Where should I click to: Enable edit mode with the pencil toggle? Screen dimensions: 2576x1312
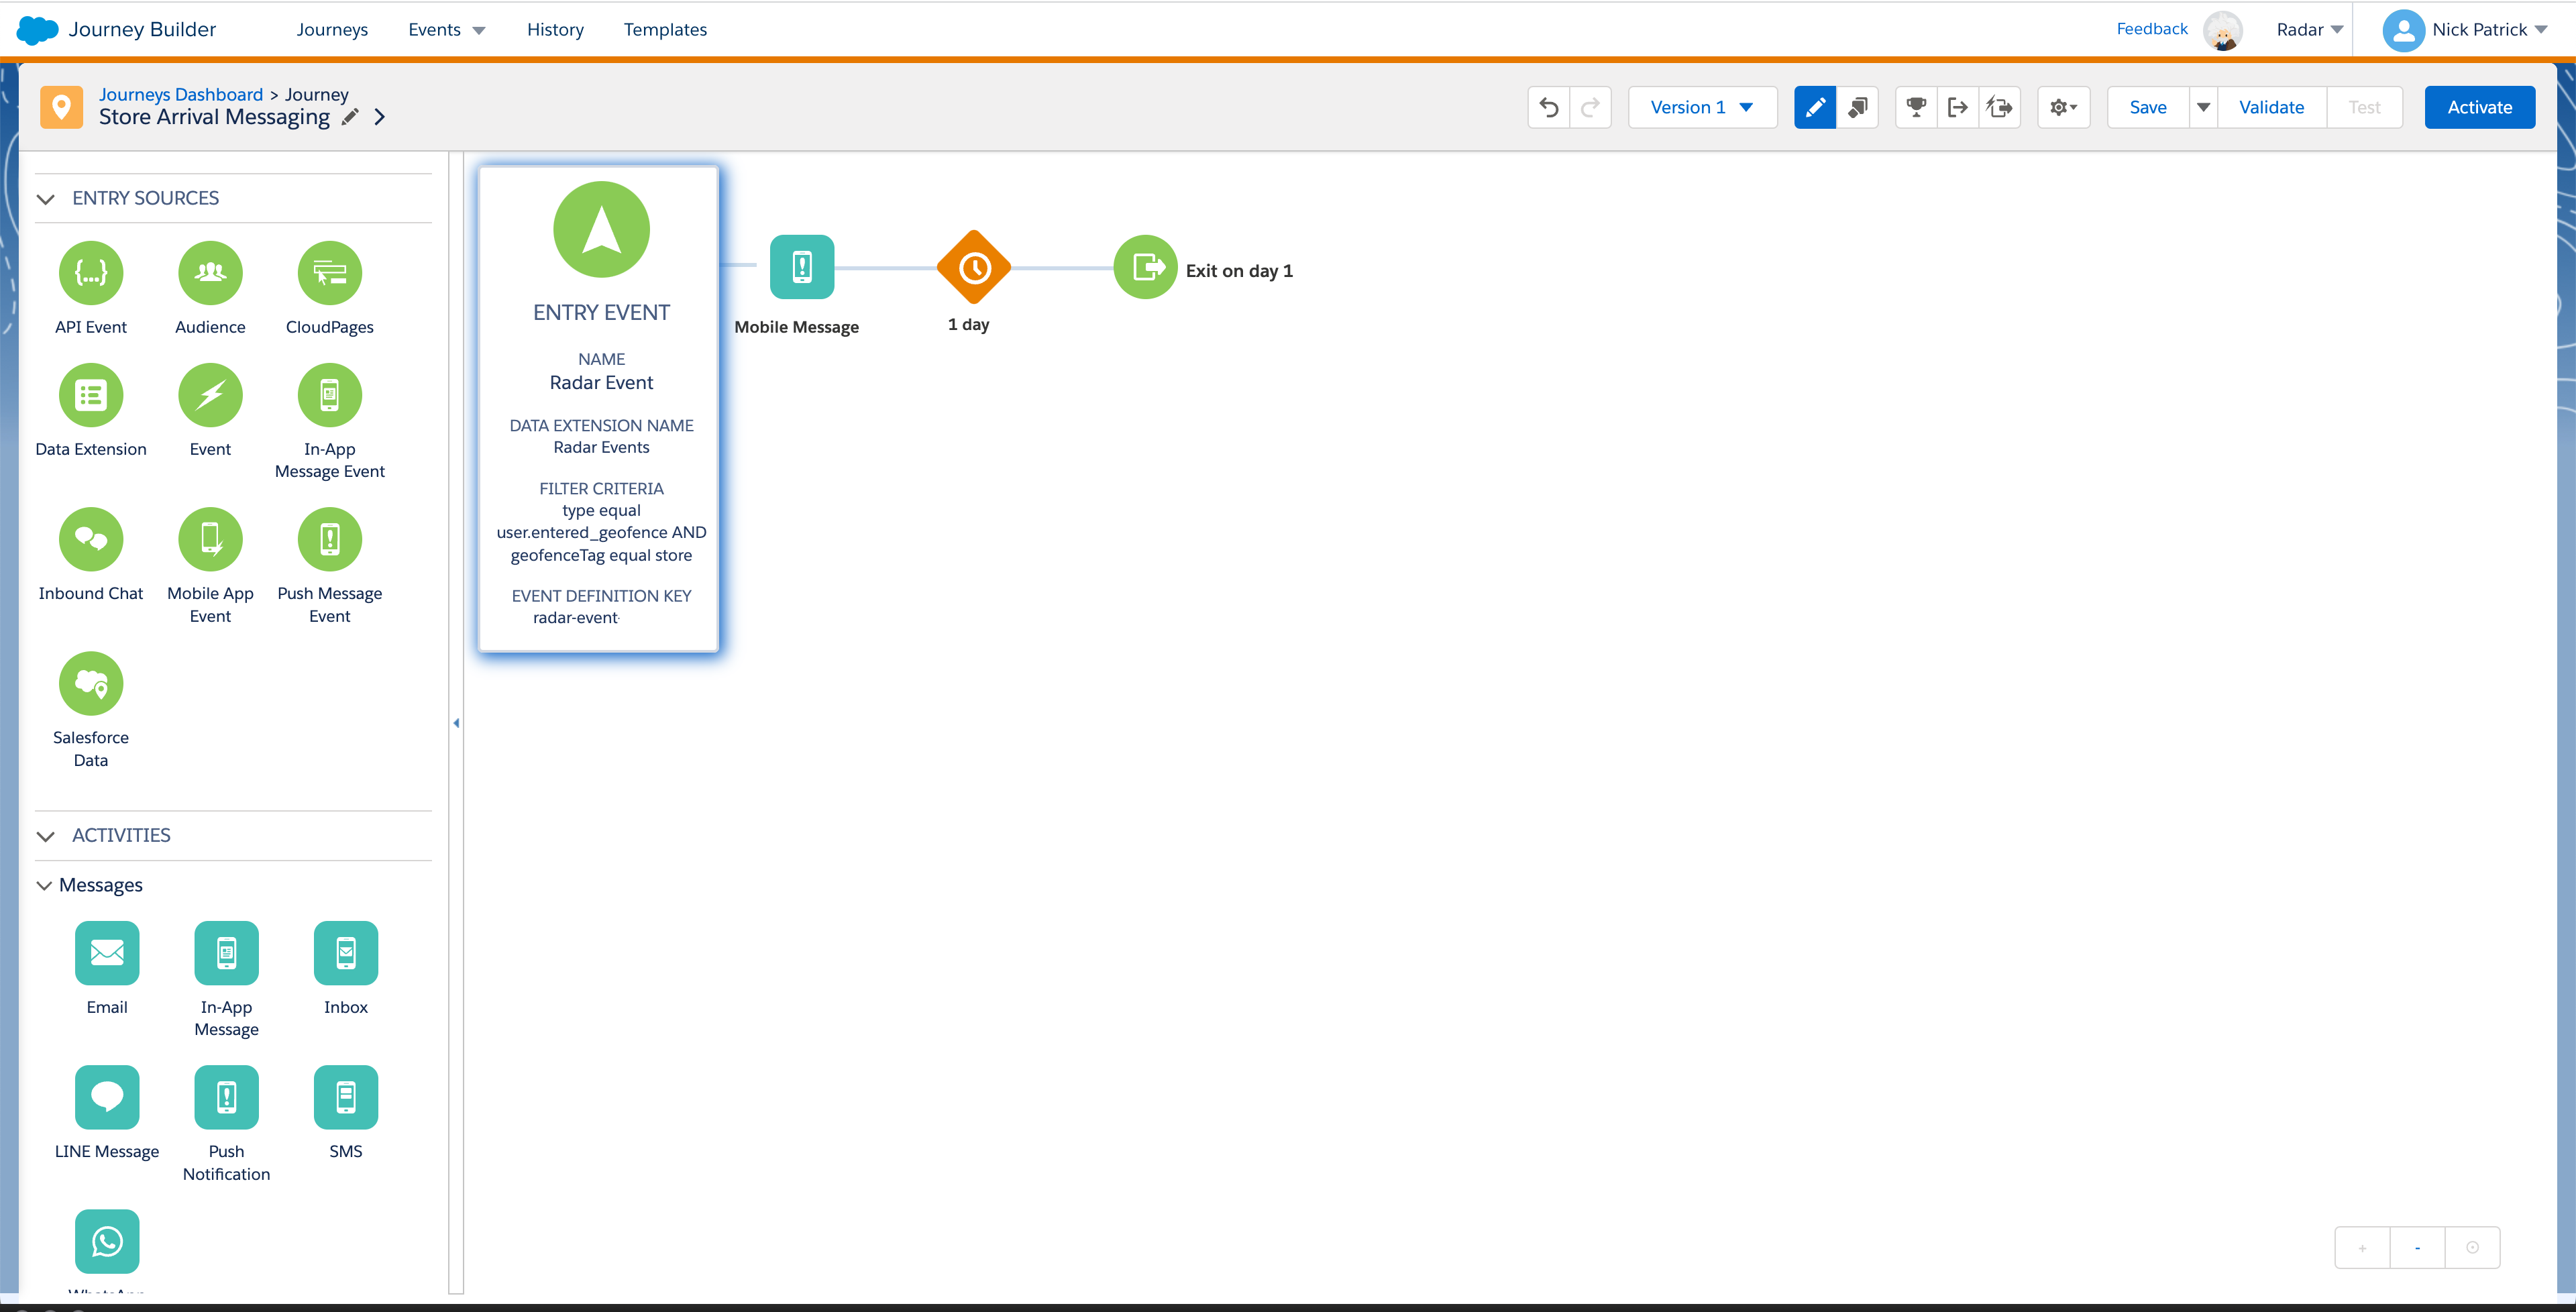tap(1814, 107)
